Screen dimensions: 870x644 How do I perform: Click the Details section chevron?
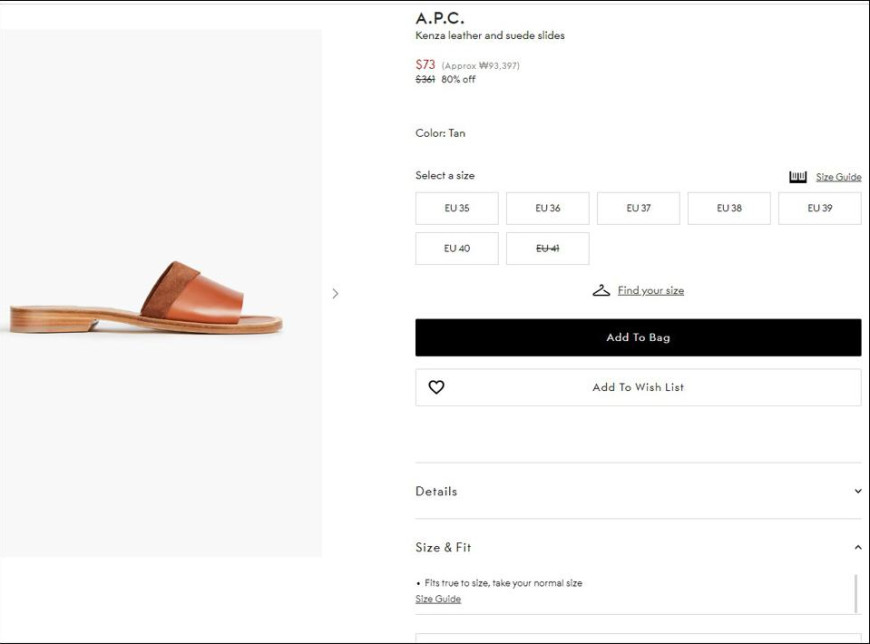pyautogui.click(x=858, y=491)
